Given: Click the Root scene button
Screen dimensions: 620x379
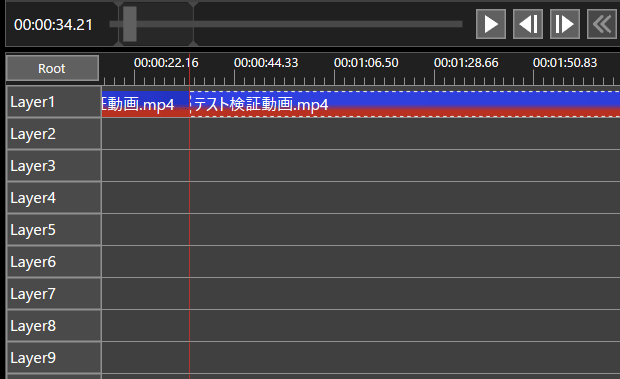Looking at the screenshot, I should pyautogui.click(x=52, y=68).
